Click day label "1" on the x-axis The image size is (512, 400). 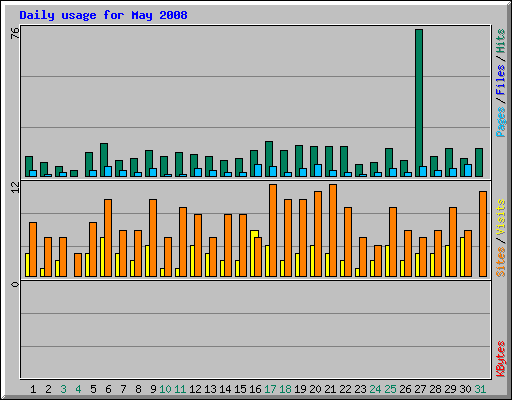(x=33, y=389)
